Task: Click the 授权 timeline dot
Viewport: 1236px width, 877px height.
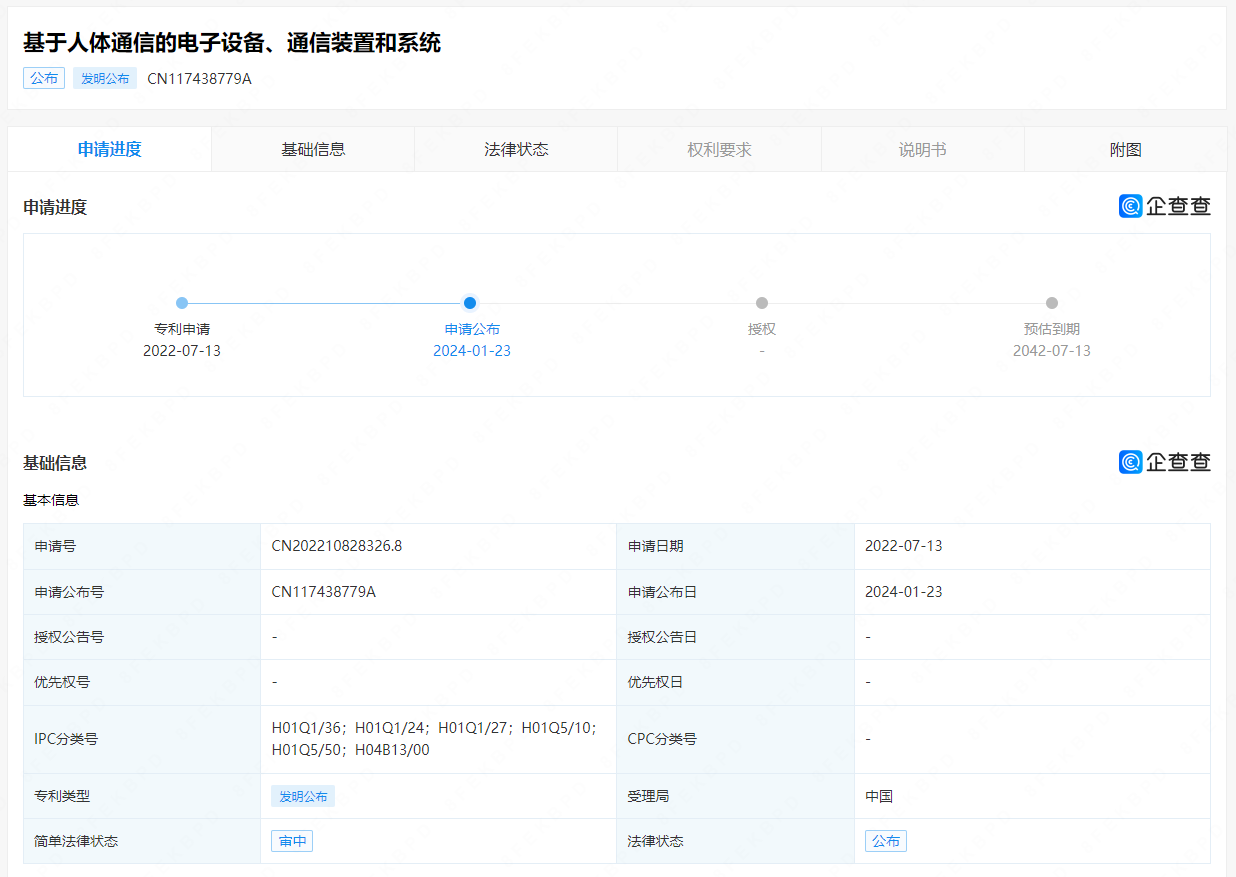Action: [x=762, y=303]
